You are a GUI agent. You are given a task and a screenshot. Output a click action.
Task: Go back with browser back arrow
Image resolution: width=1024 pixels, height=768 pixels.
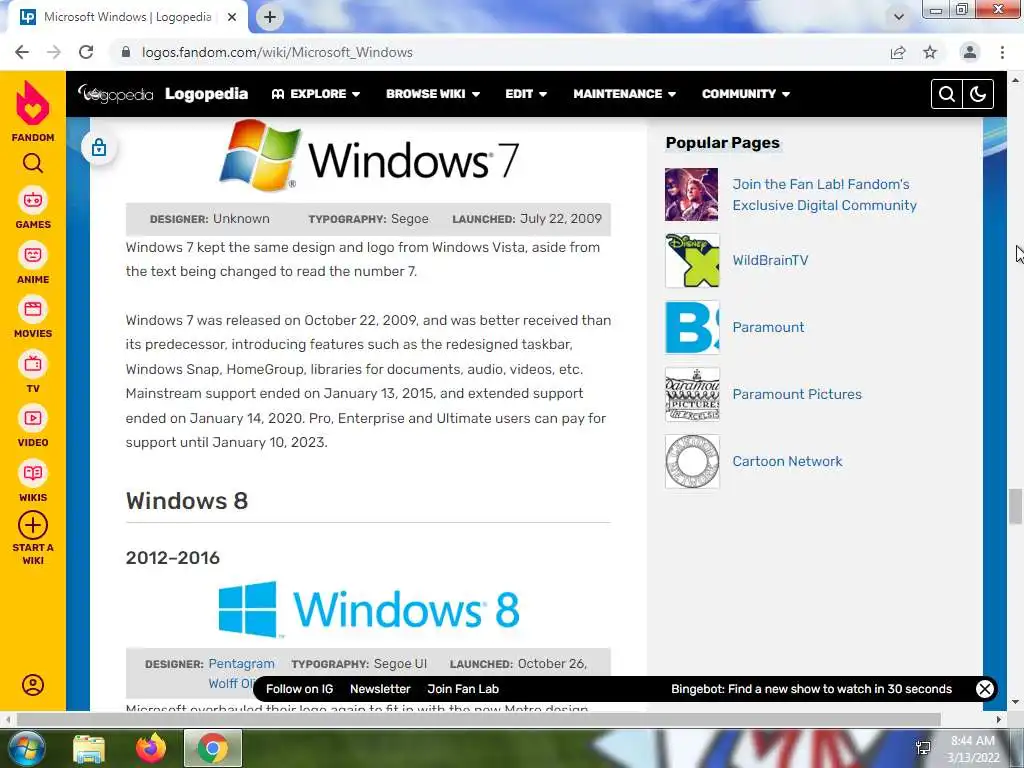(22, 52)
